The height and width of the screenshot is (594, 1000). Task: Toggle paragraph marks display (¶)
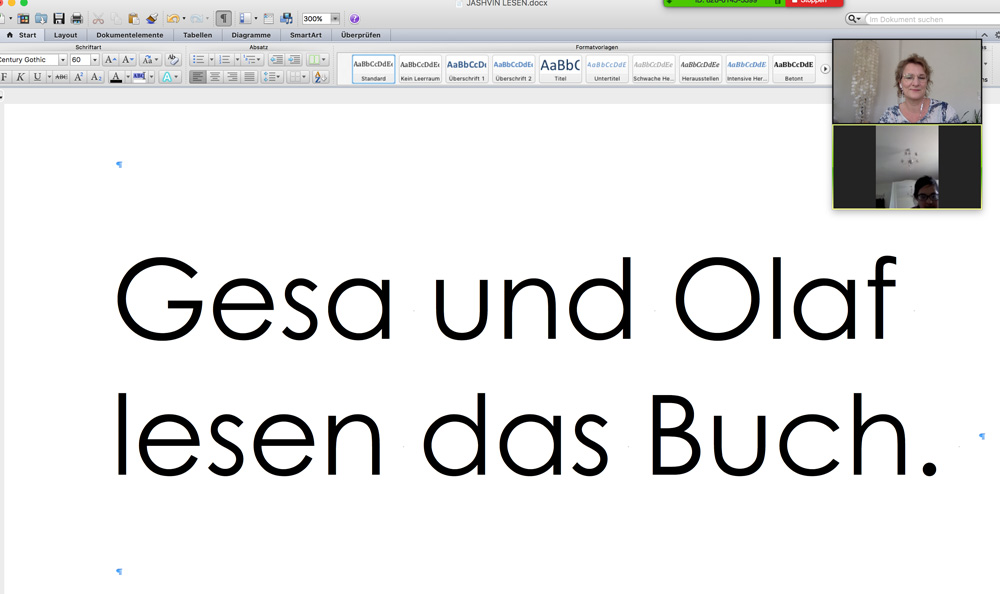223,19
